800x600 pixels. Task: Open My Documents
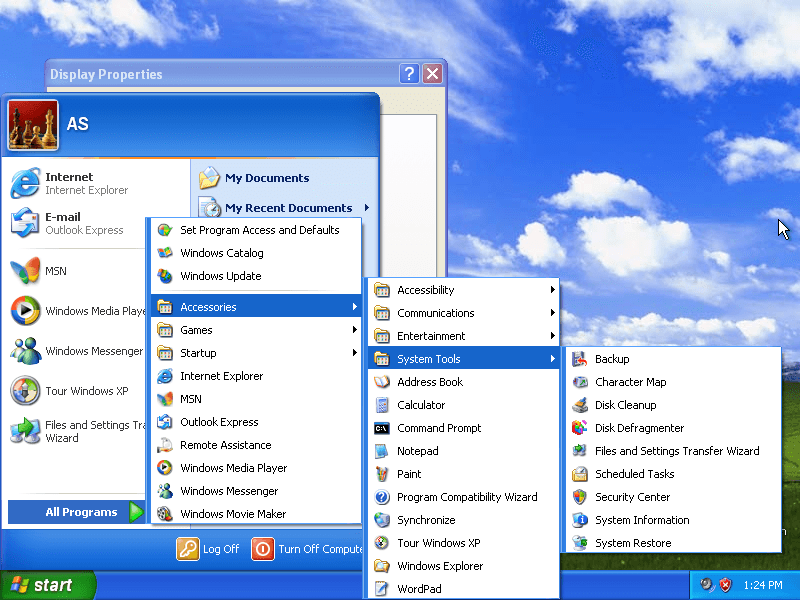(x=285, y=178)
